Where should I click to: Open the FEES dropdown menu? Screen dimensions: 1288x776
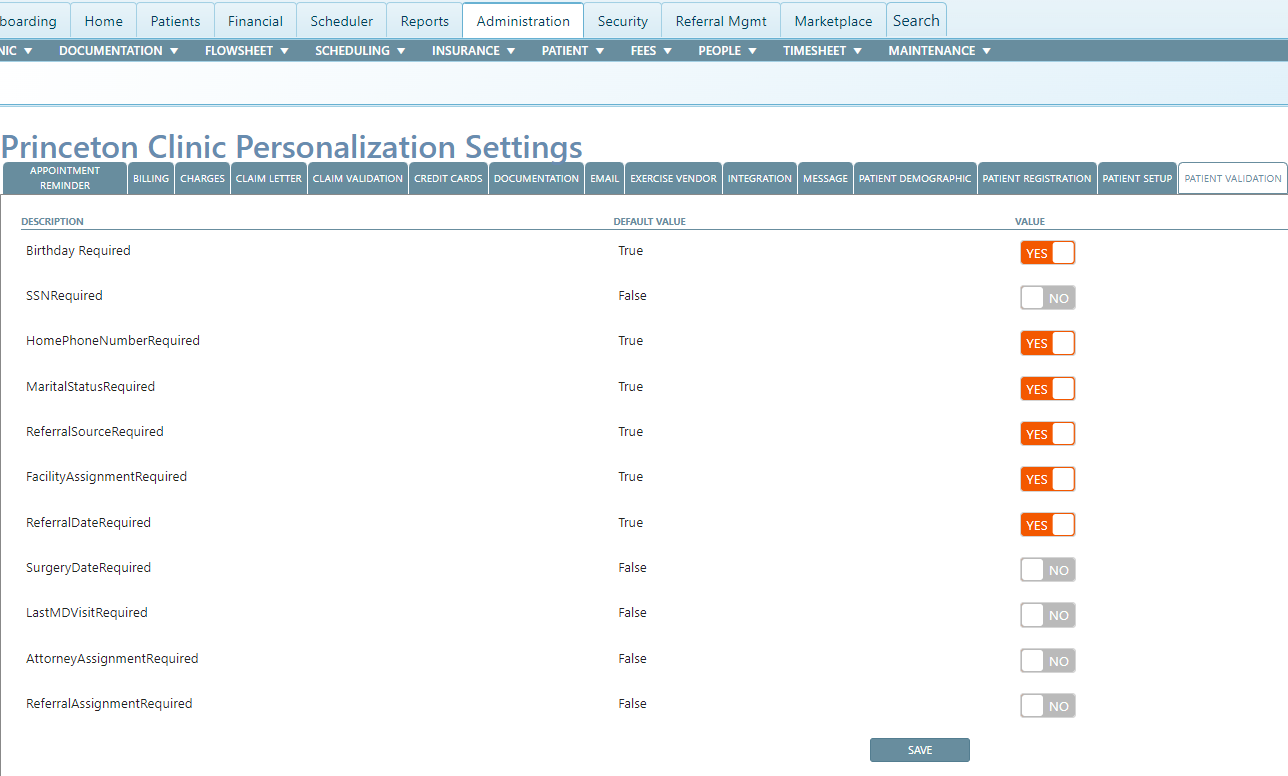(650, 50)
